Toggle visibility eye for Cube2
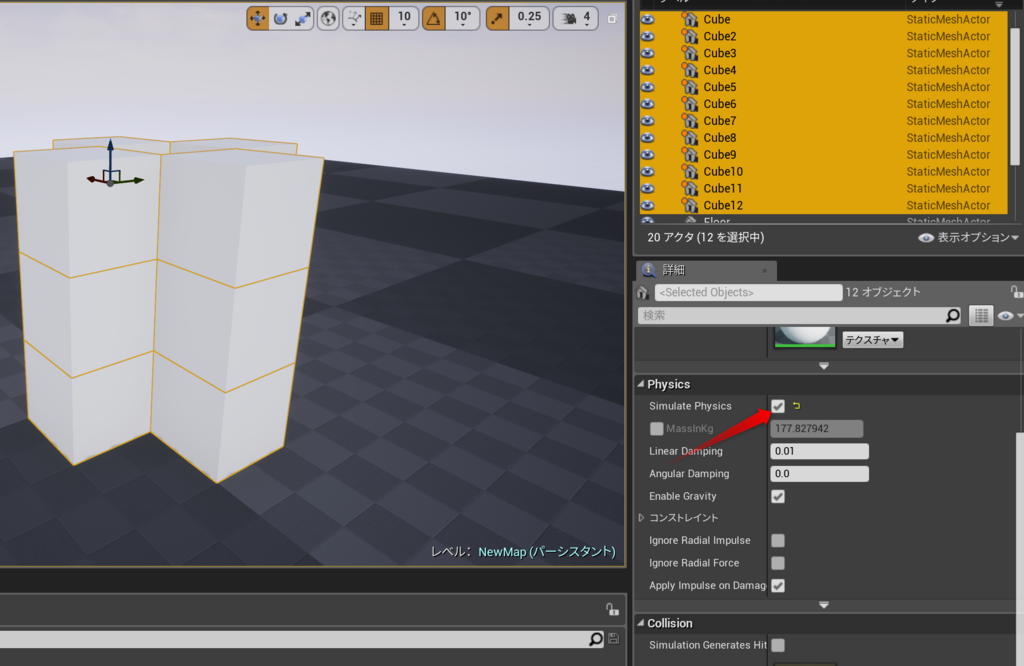The width and height of the screenshot is (1024, 666). [x=647, y=37]
